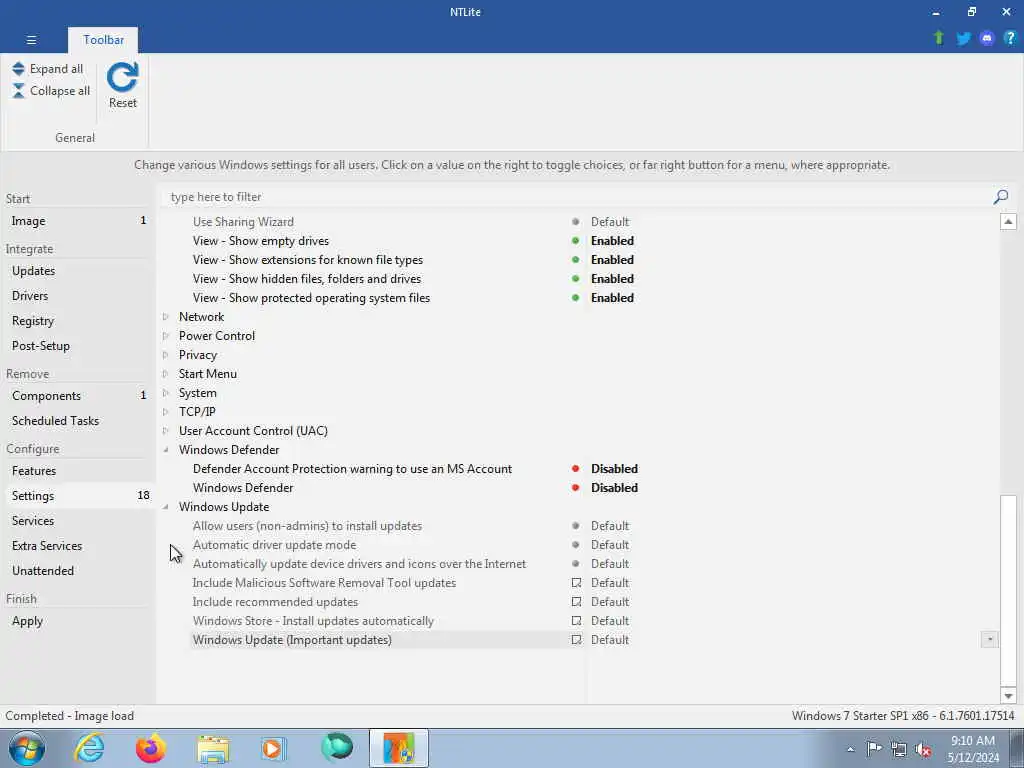The height and width of the screenshot is (768, 1024).
Task: Click the filter search magnifier icon
Action: [1000, 197]
